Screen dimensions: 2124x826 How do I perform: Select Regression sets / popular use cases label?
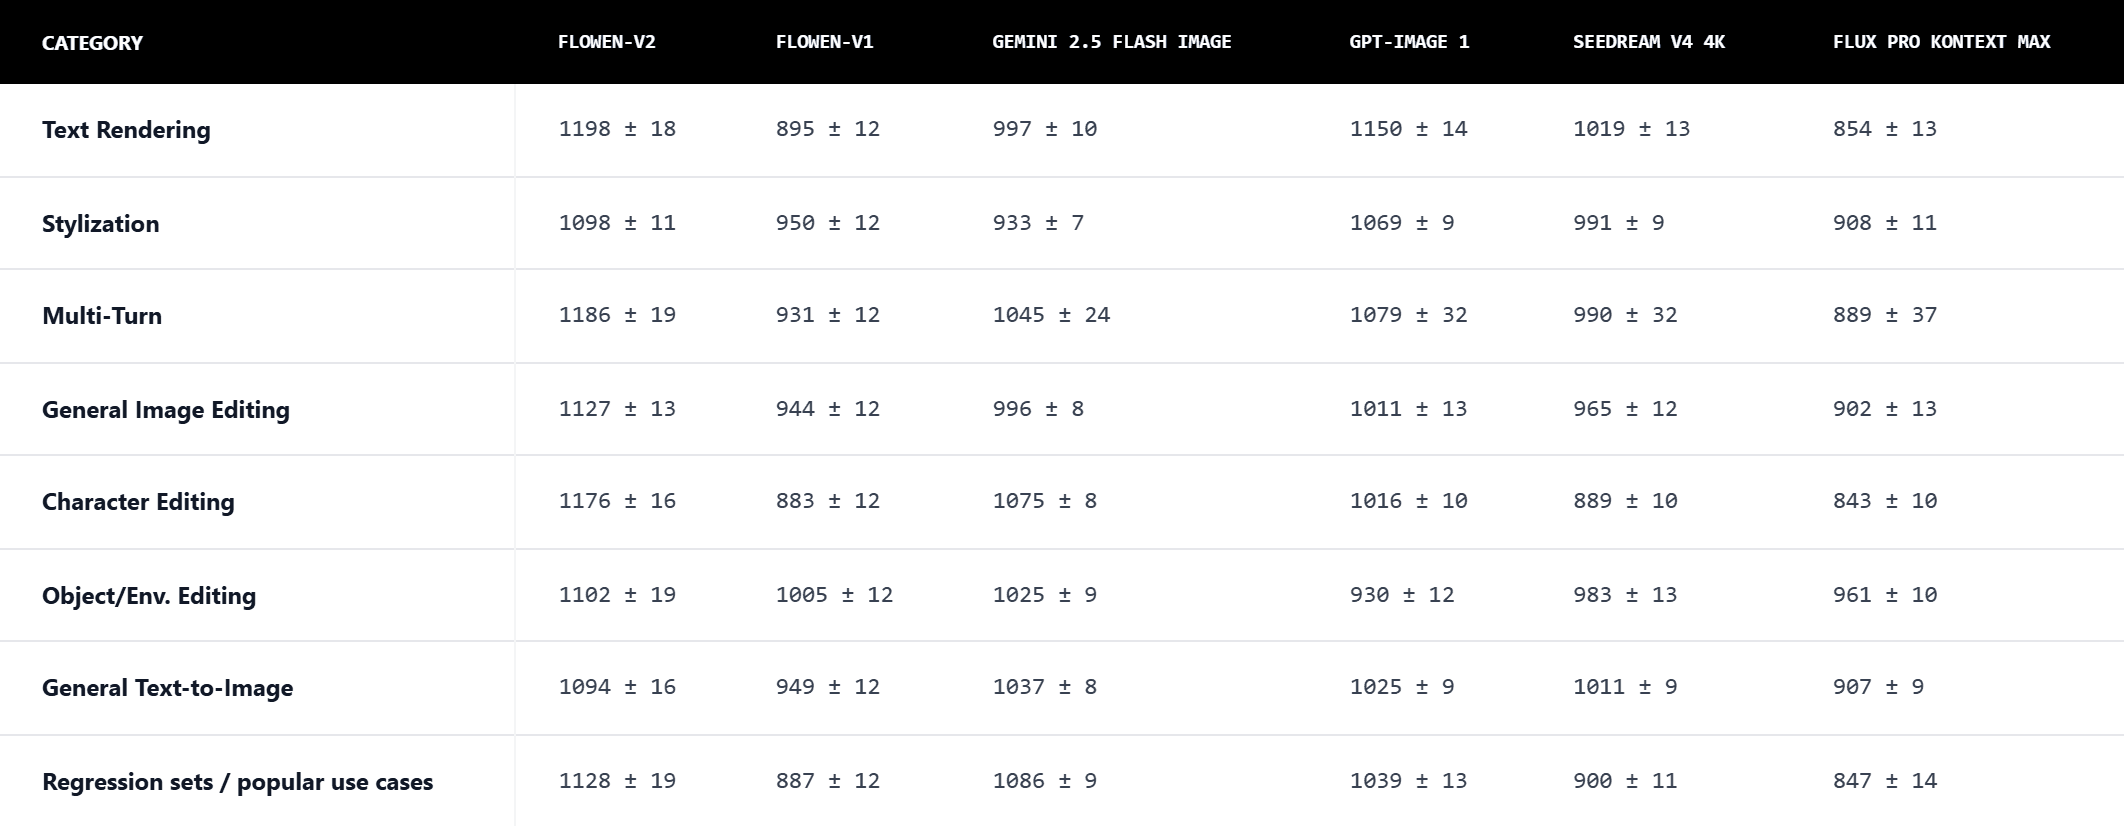tap(237, 782)
